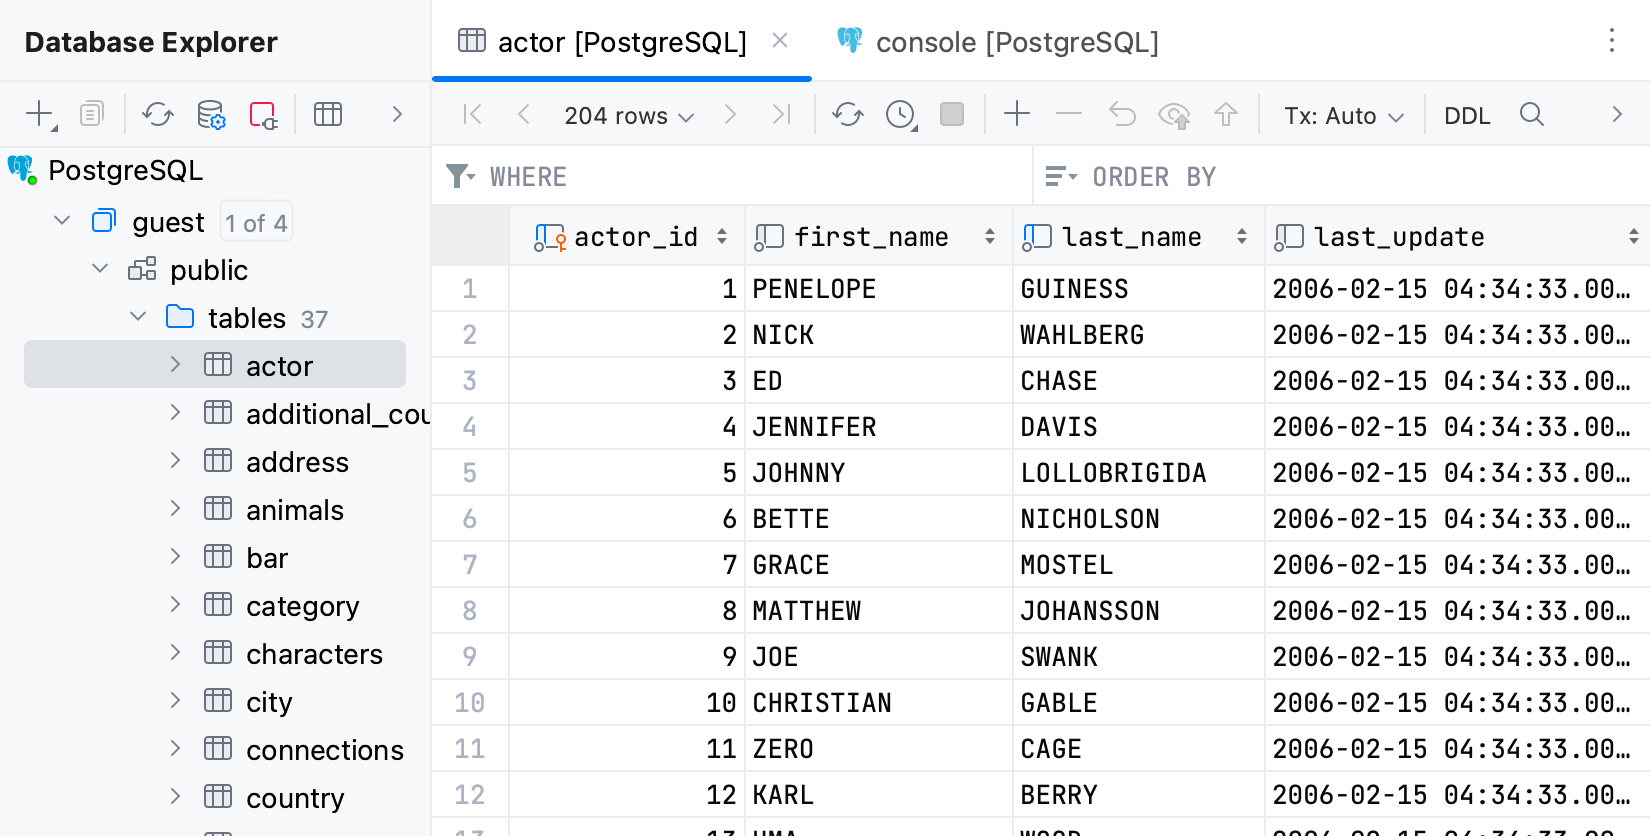1650x836 pixels.
Task: Close the actor [PostgreSQL] tab
Action: click(780, 41)
